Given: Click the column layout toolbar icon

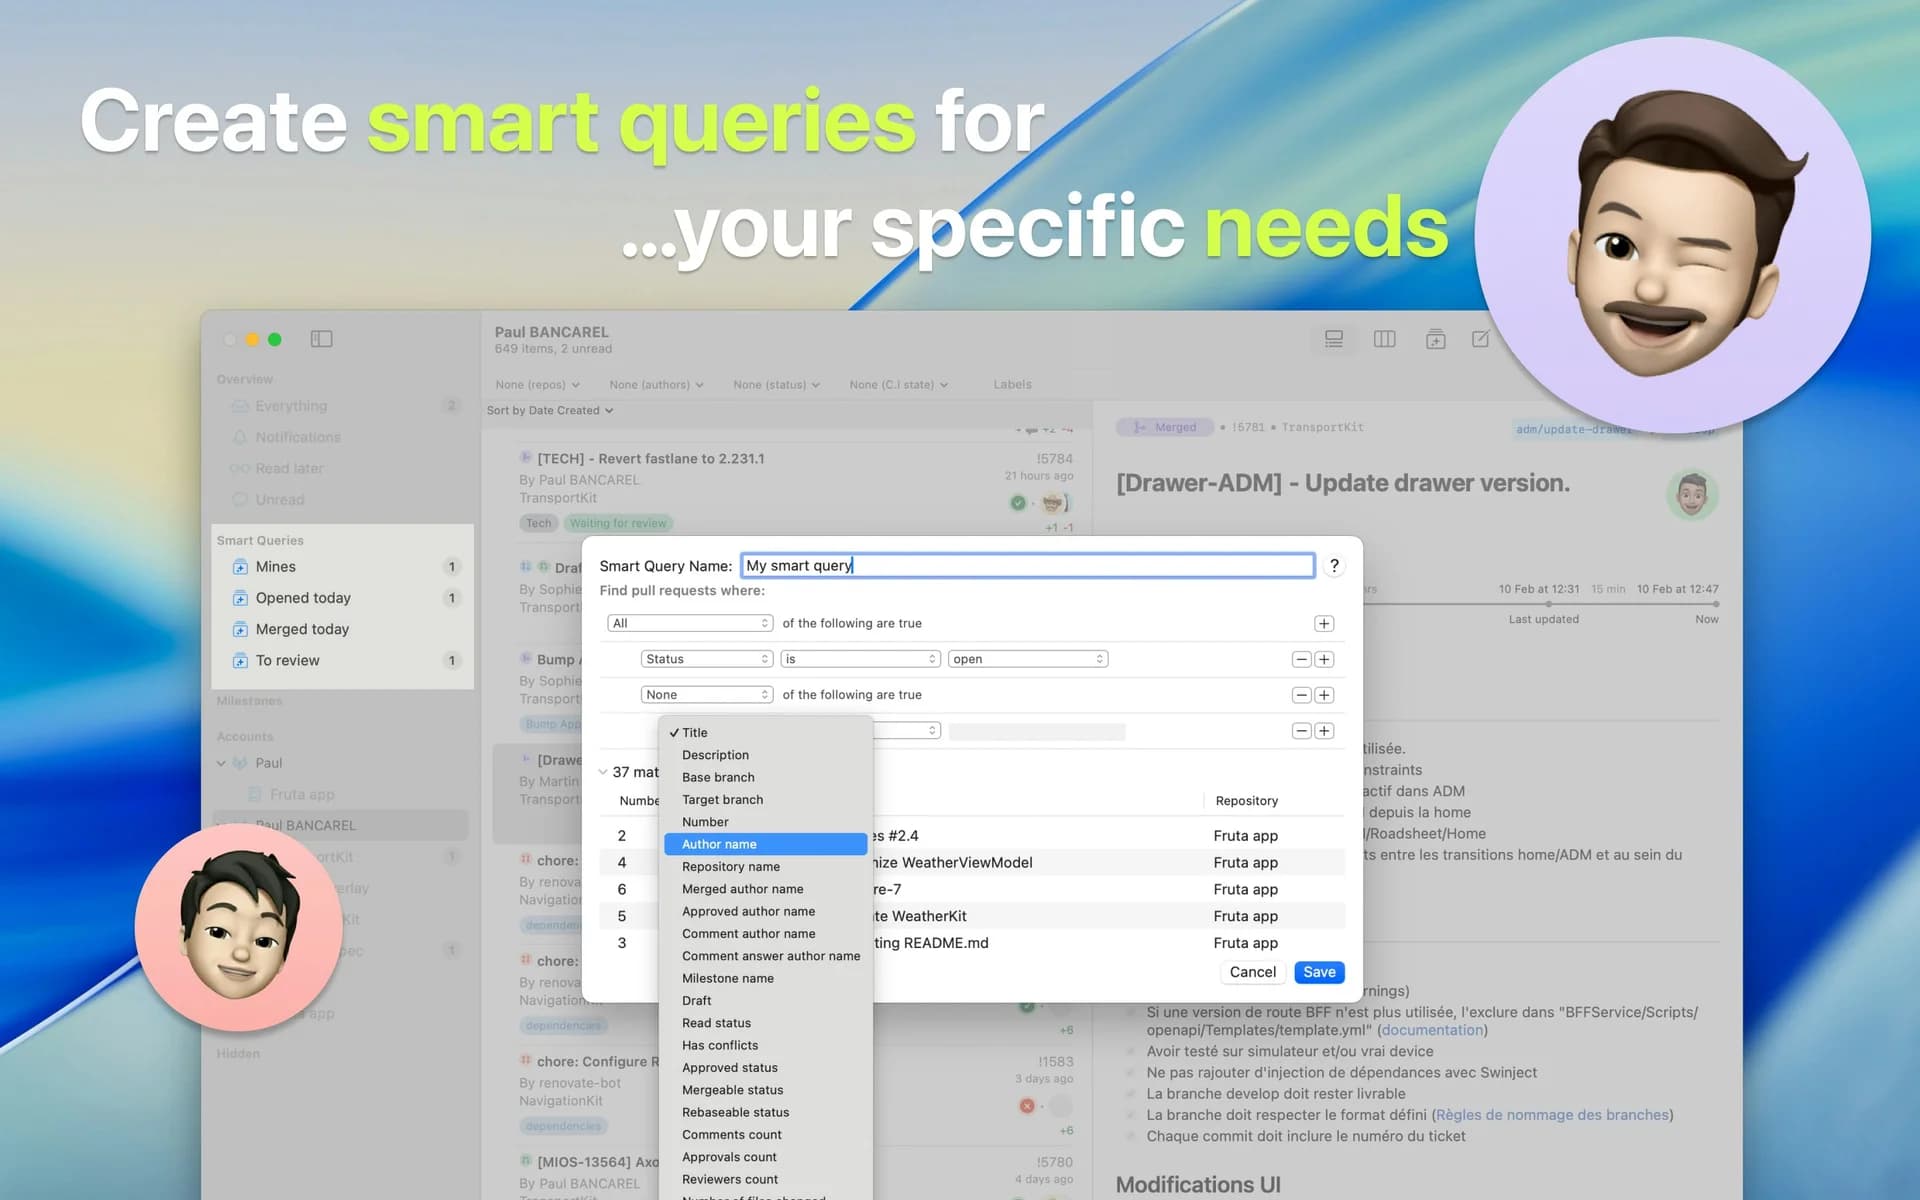Looking at the screenshot, I should click(x=1384, y=339).
